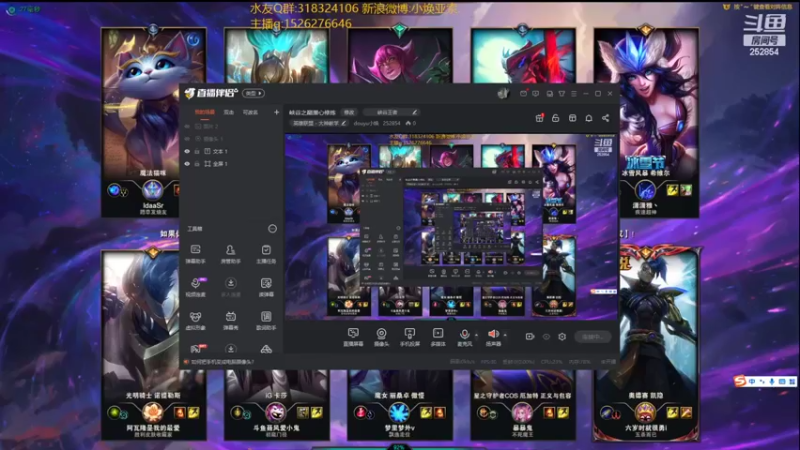The image size is (800, 450).
Task: Open the gift box icon with red badge
Action: coord(539,118)
